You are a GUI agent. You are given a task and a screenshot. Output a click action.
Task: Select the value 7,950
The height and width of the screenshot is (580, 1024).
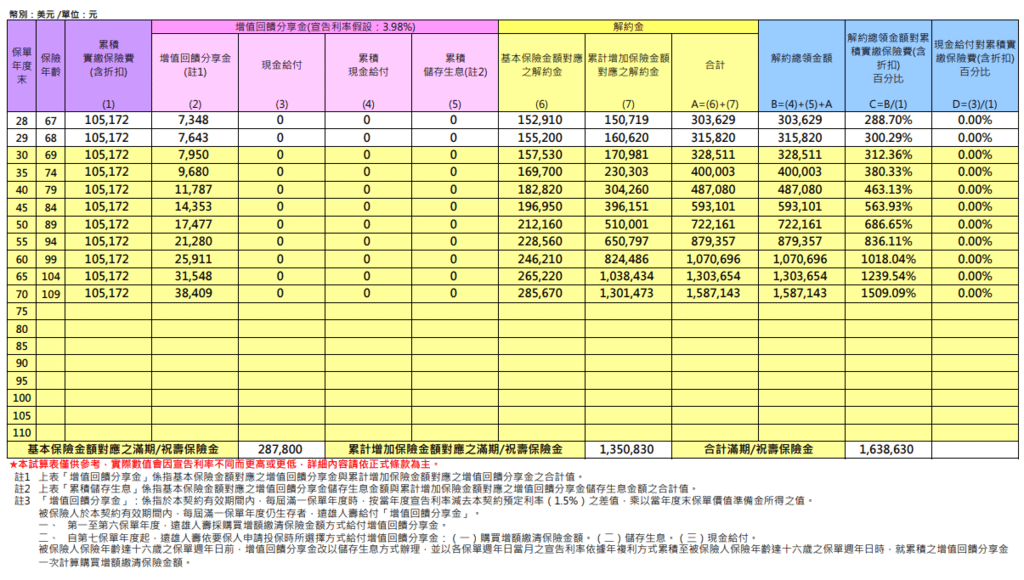(193, 155)
